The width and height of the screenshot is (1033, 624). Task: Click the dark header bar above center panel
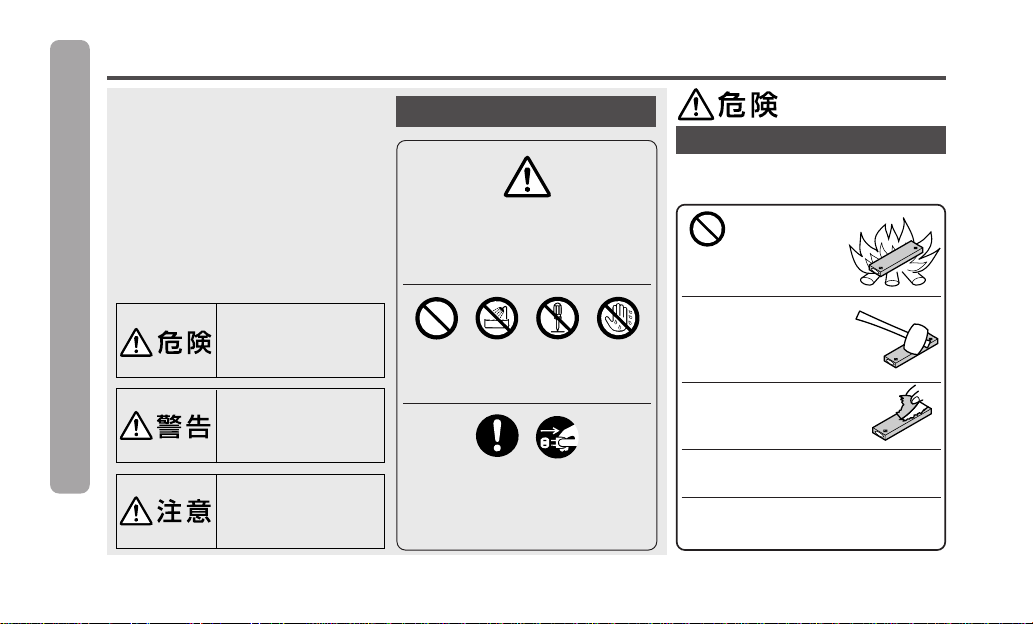pyautogui.click(x=526, y=111)
